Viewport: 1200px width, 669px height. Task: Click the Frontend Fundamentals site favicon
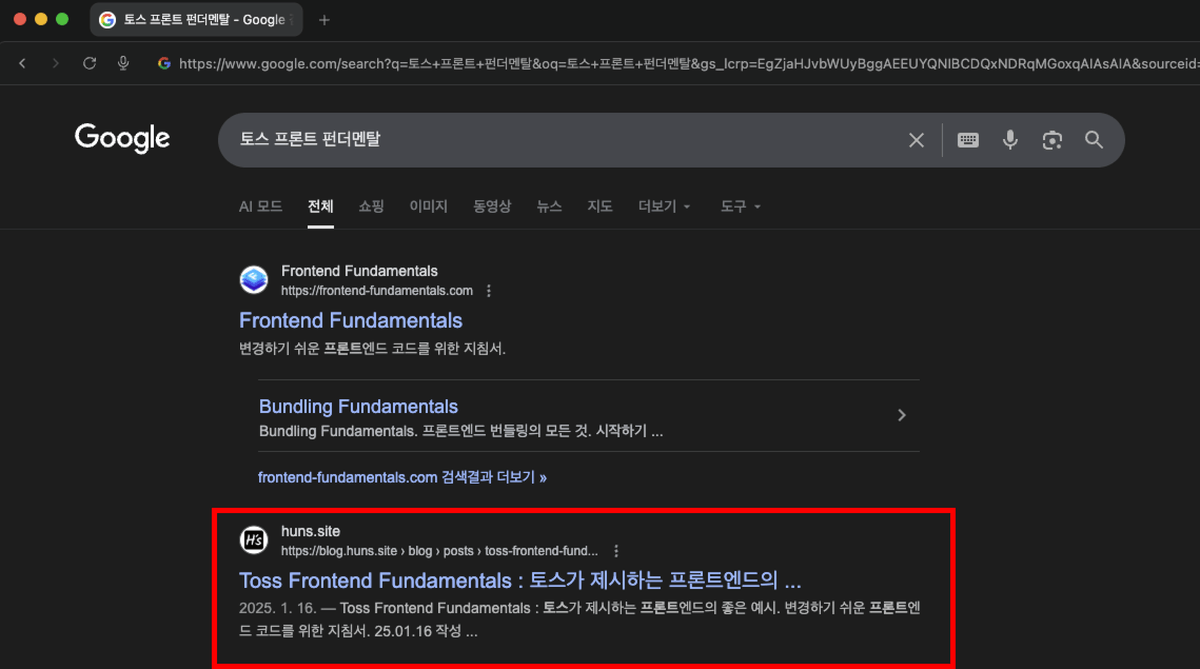coord(253,279)
